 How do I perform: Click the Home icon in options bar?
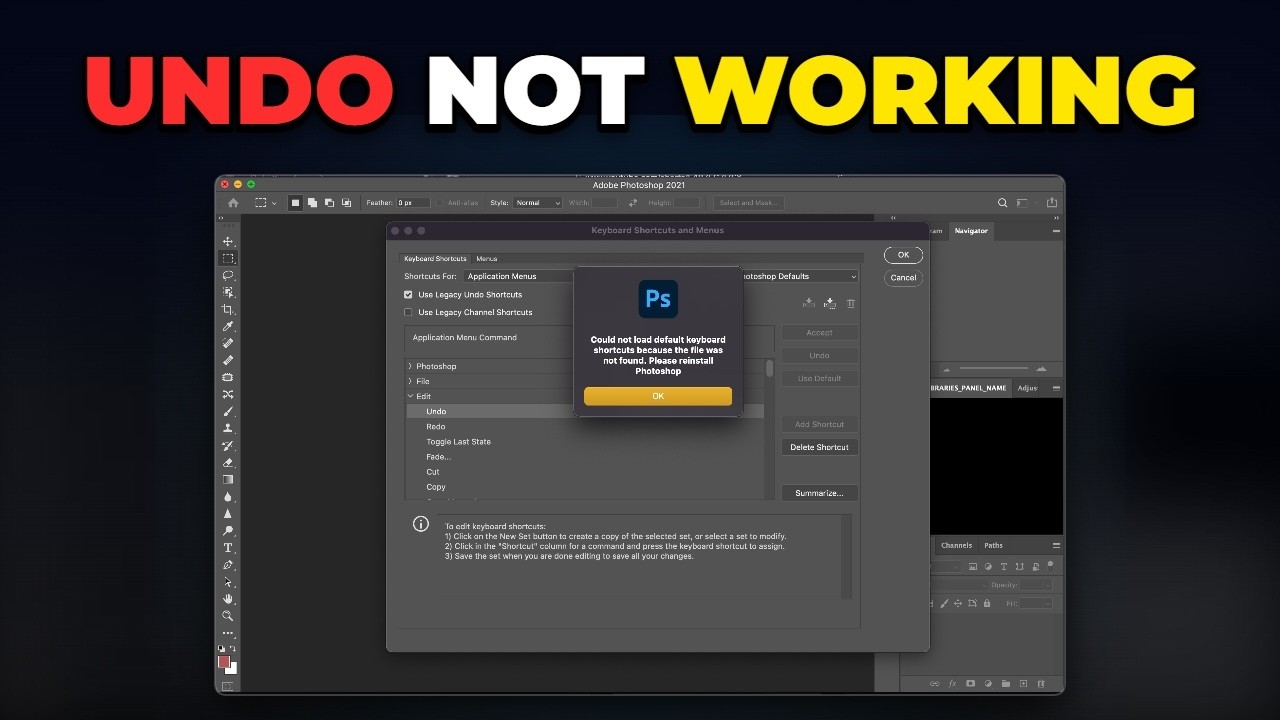click(x=233, y=203)
